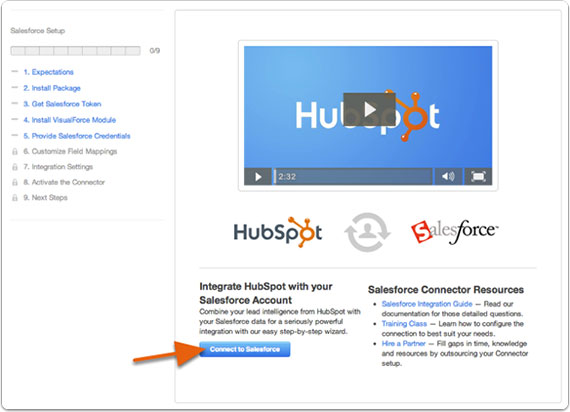Open step 3. Get Salesforce Token
The height and width of the screenshot is (412, 570).
pos(62,104)
